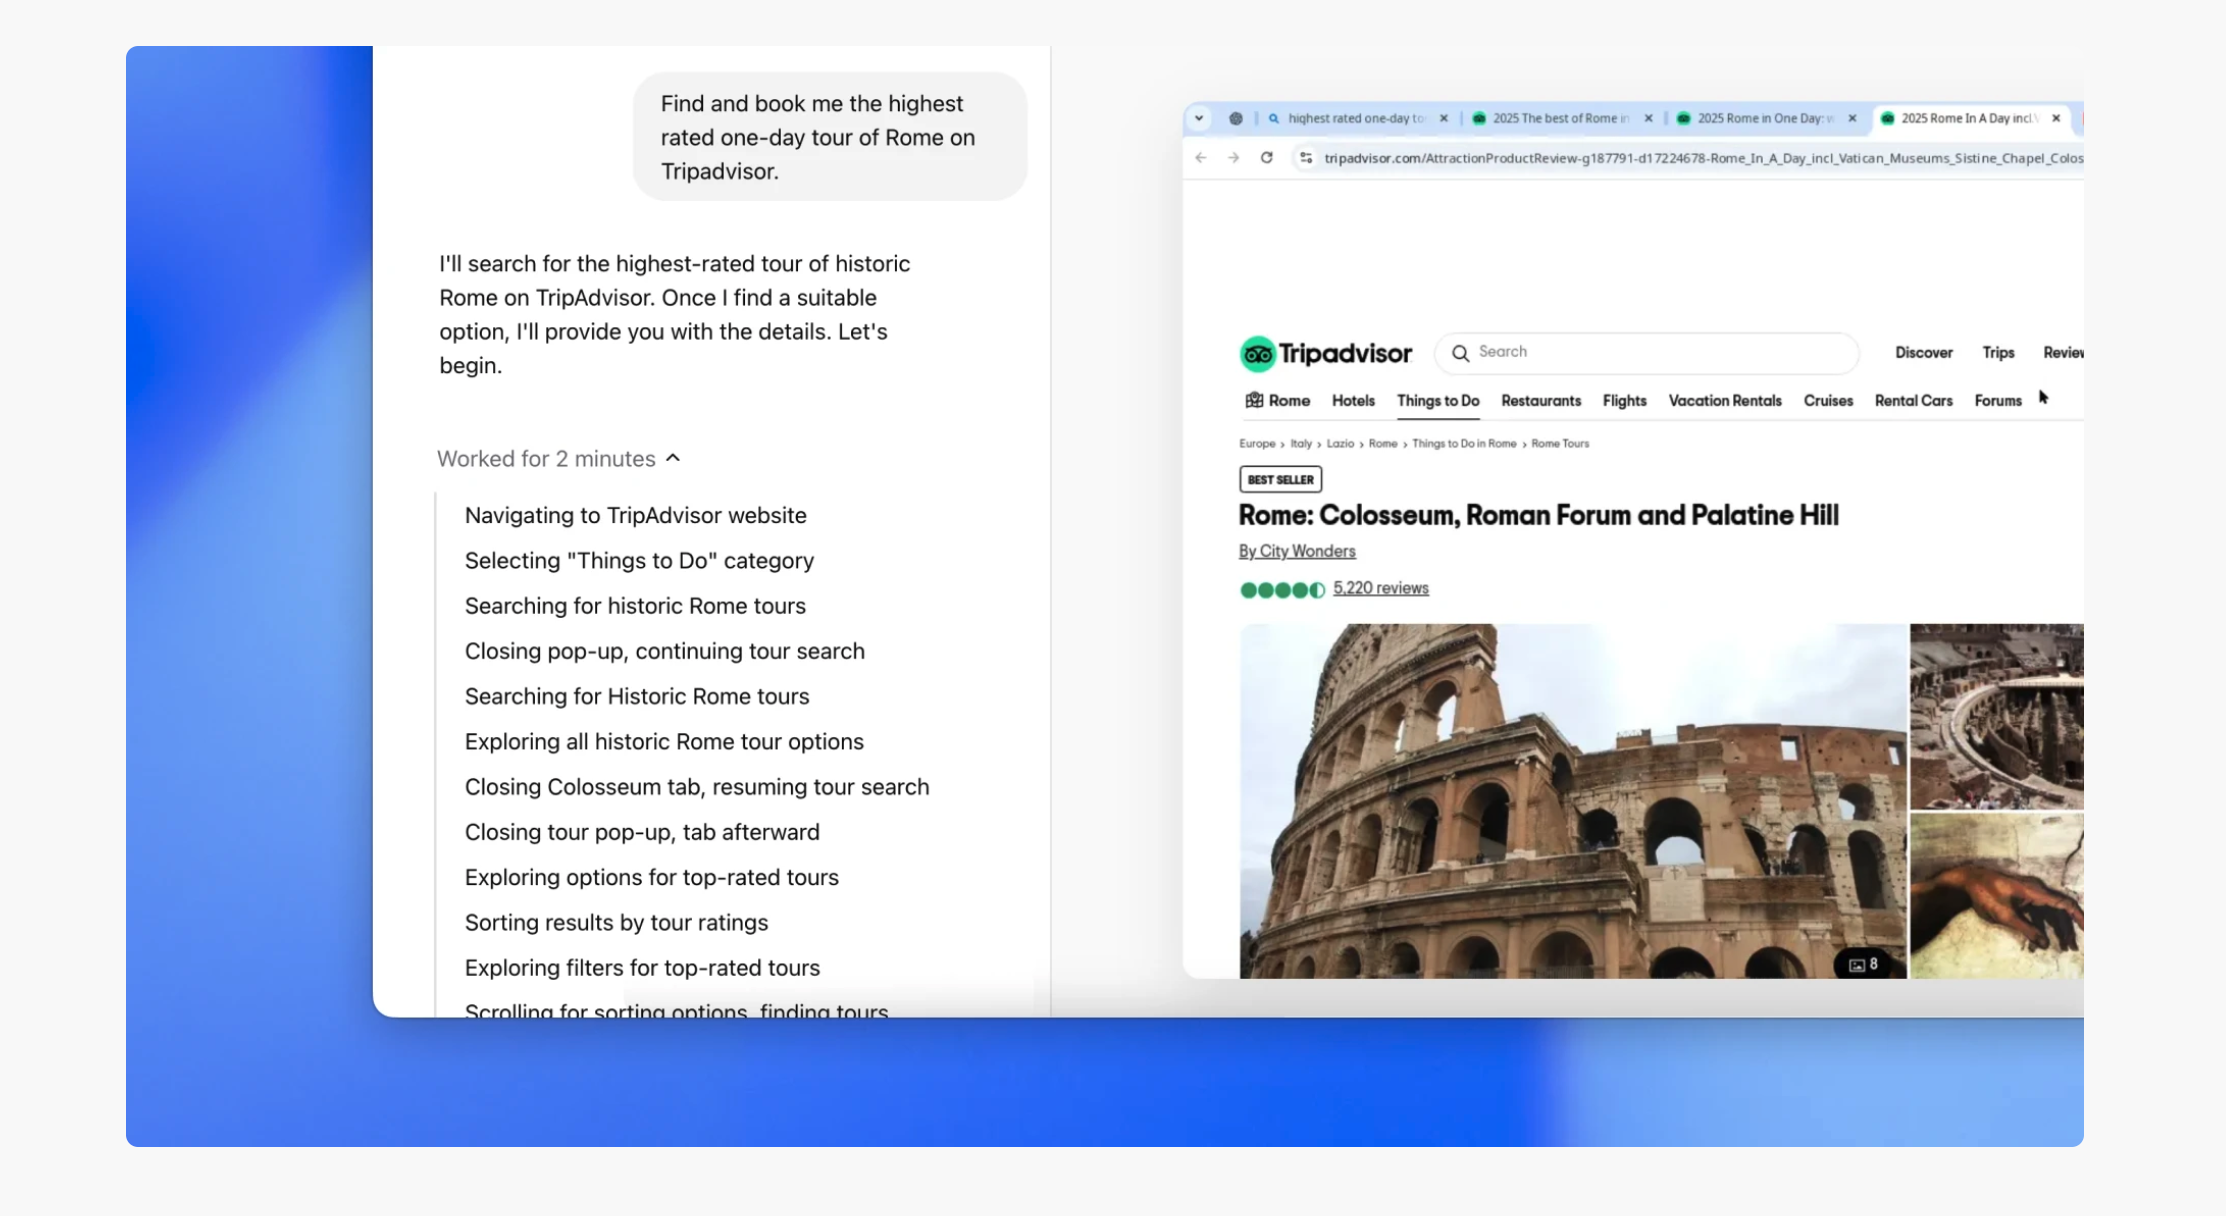
Task: Close the '2025 The best of Rome' tab
Action: (x=1649, y=118)
